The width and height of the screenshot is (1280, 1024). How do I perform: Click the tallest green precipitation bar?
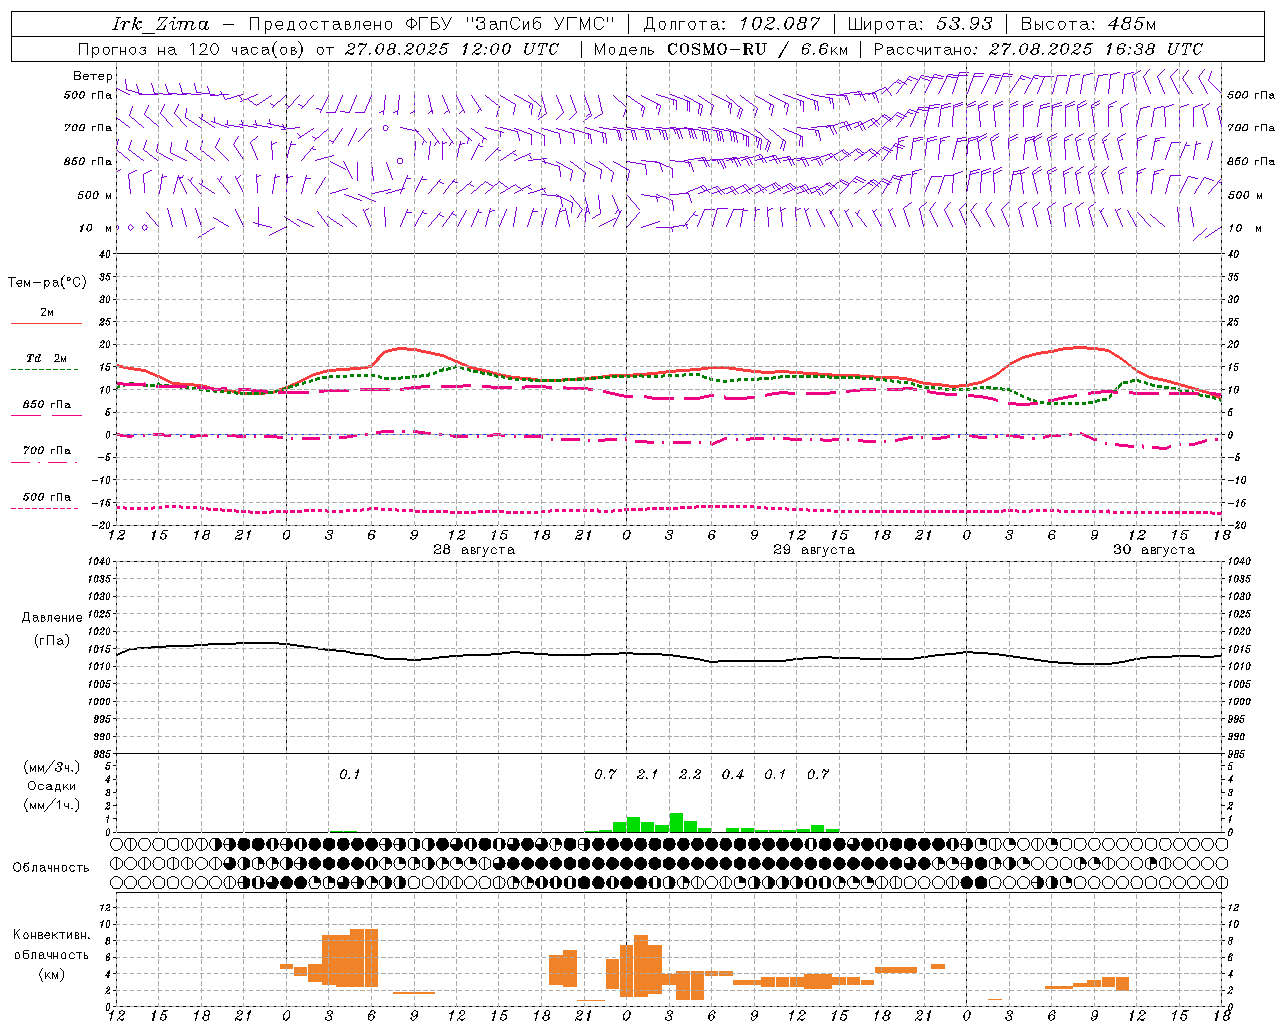pyautogui.click(x=676, y=823)
